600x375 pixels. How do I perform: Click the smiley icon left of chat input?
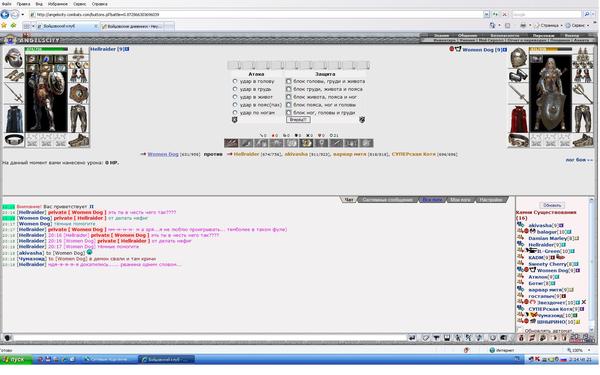point(7,338)
